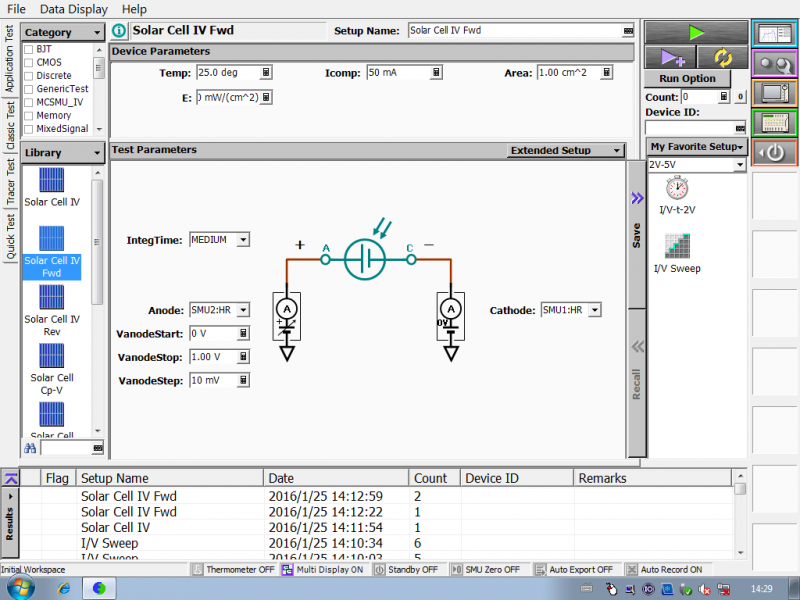Open keypad icon next to VanodeStart field

click(243, 333)
